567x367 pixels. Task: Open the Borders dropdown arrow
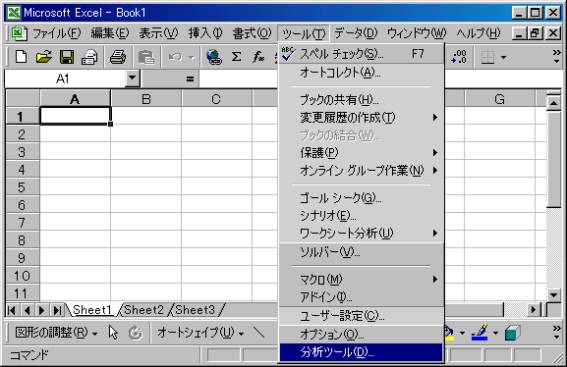pos(503,57)
